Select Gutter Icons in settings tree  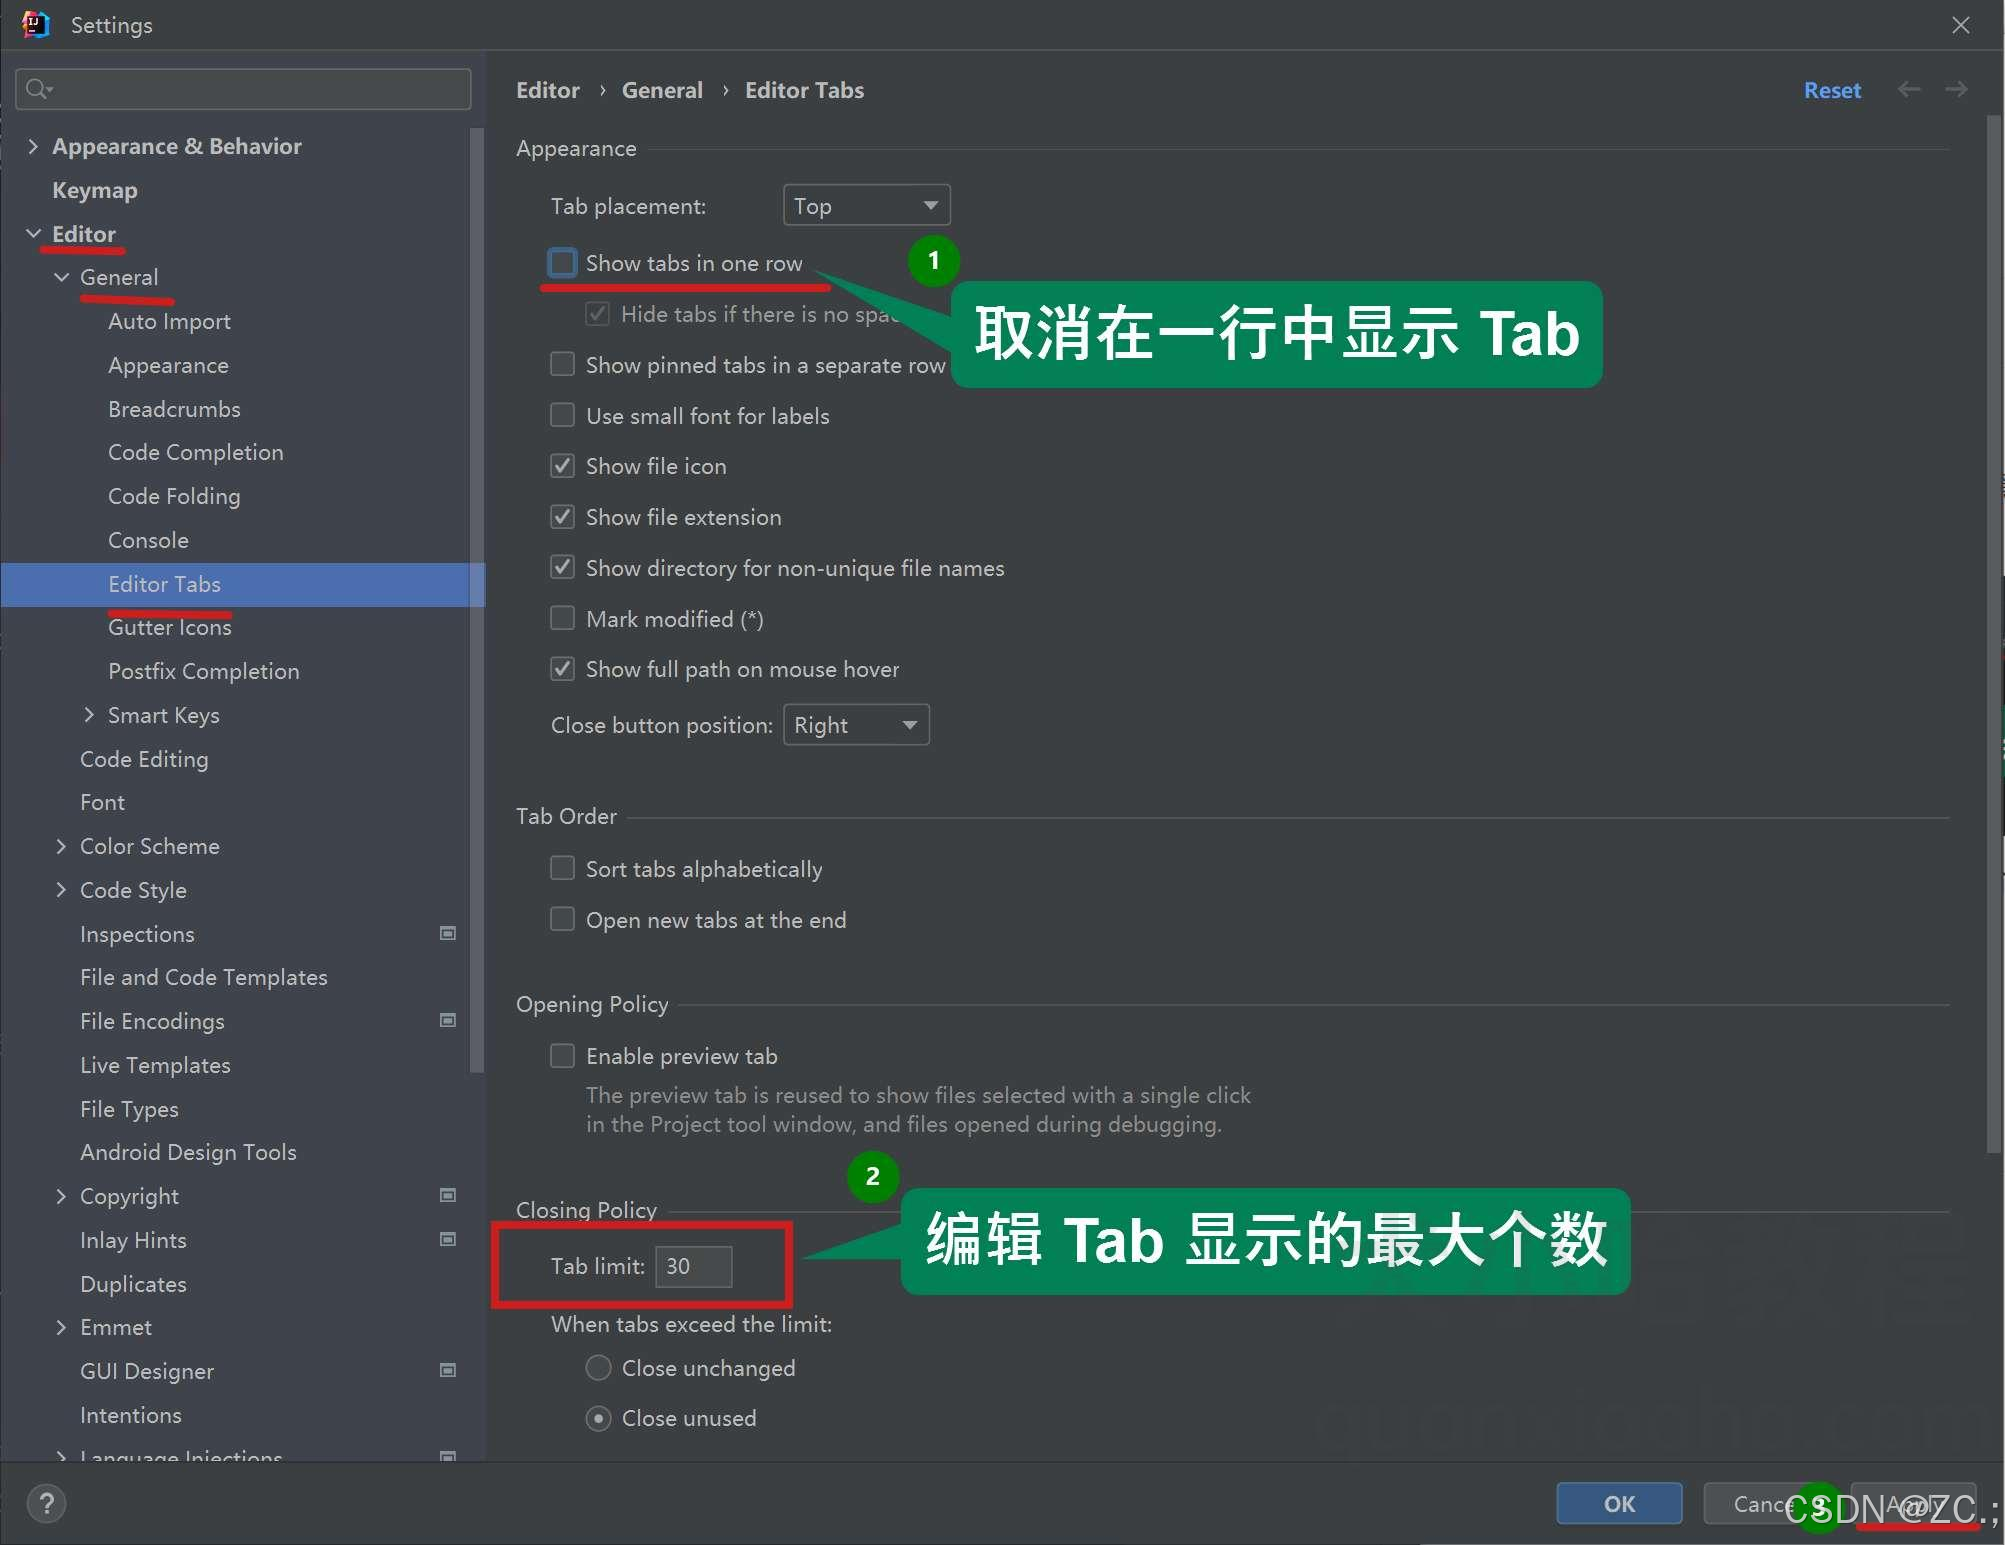[x=170, y=627]
